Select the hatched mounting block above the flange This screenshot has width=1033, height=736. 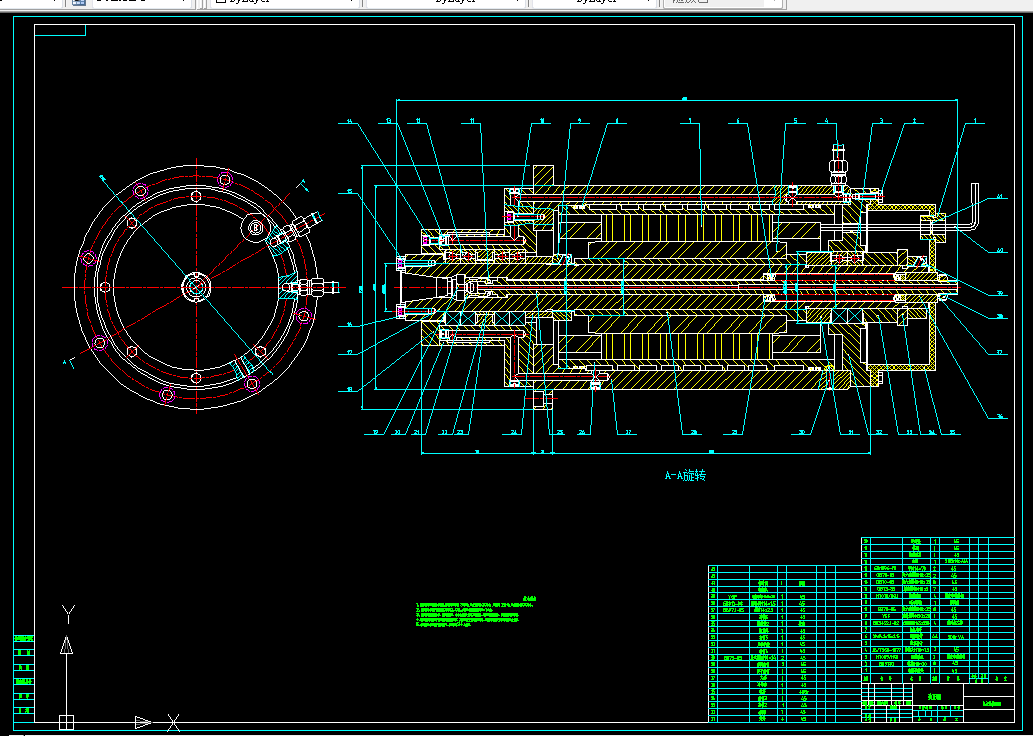[x=544, y=176]
